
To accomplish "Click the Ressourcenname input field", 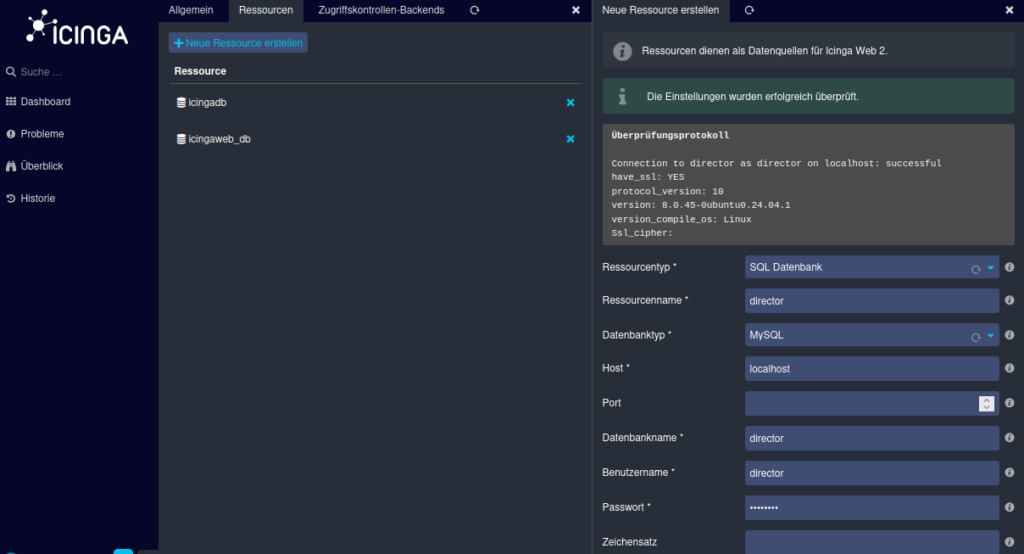I will [x=872, y=301].
